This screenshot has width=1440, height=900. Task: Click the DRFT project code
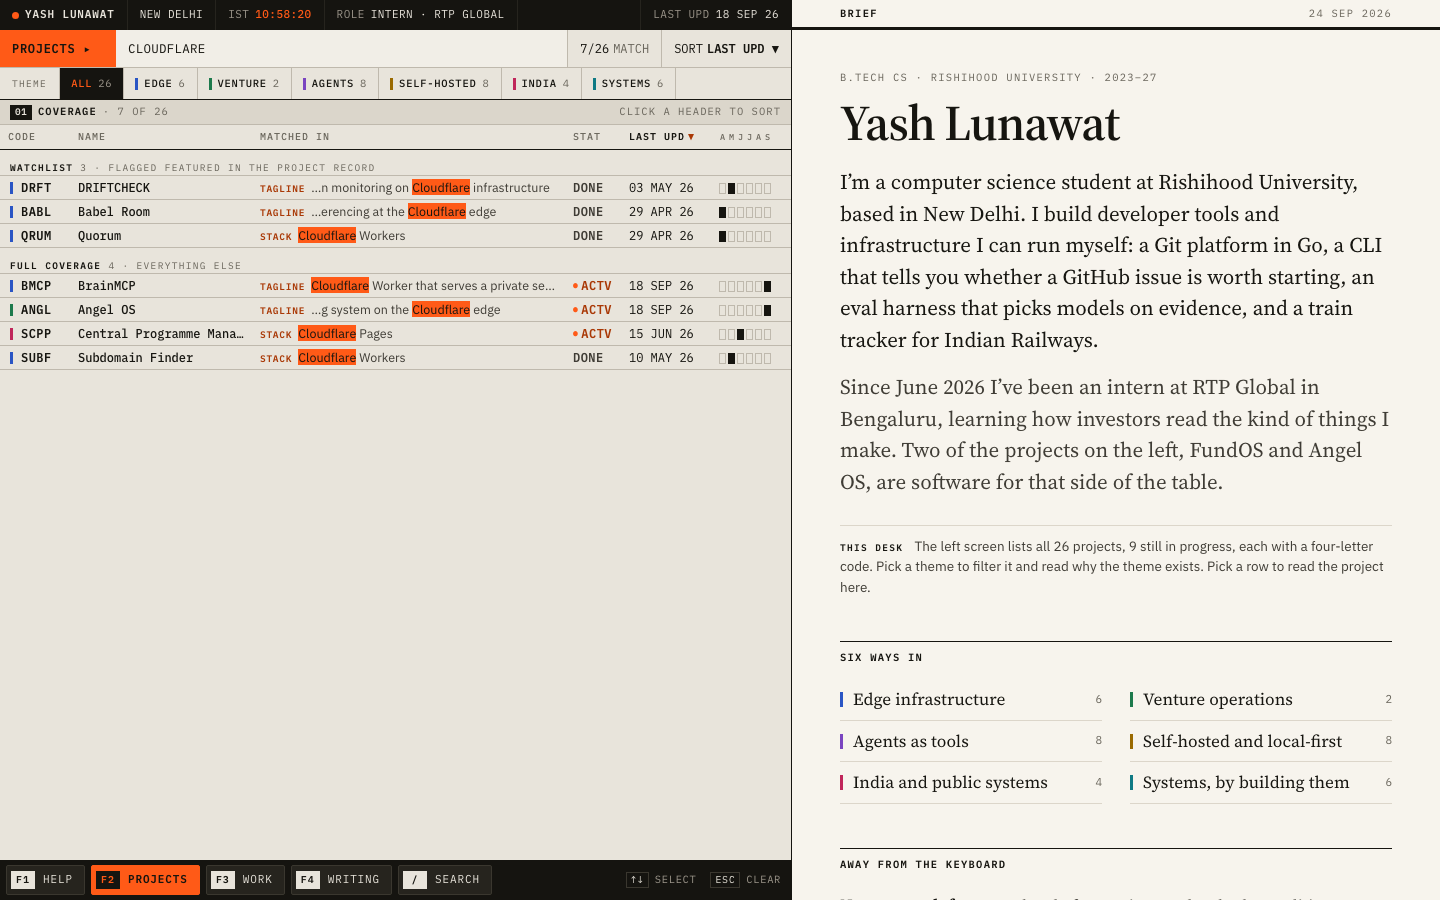click(x=36, y=188)
